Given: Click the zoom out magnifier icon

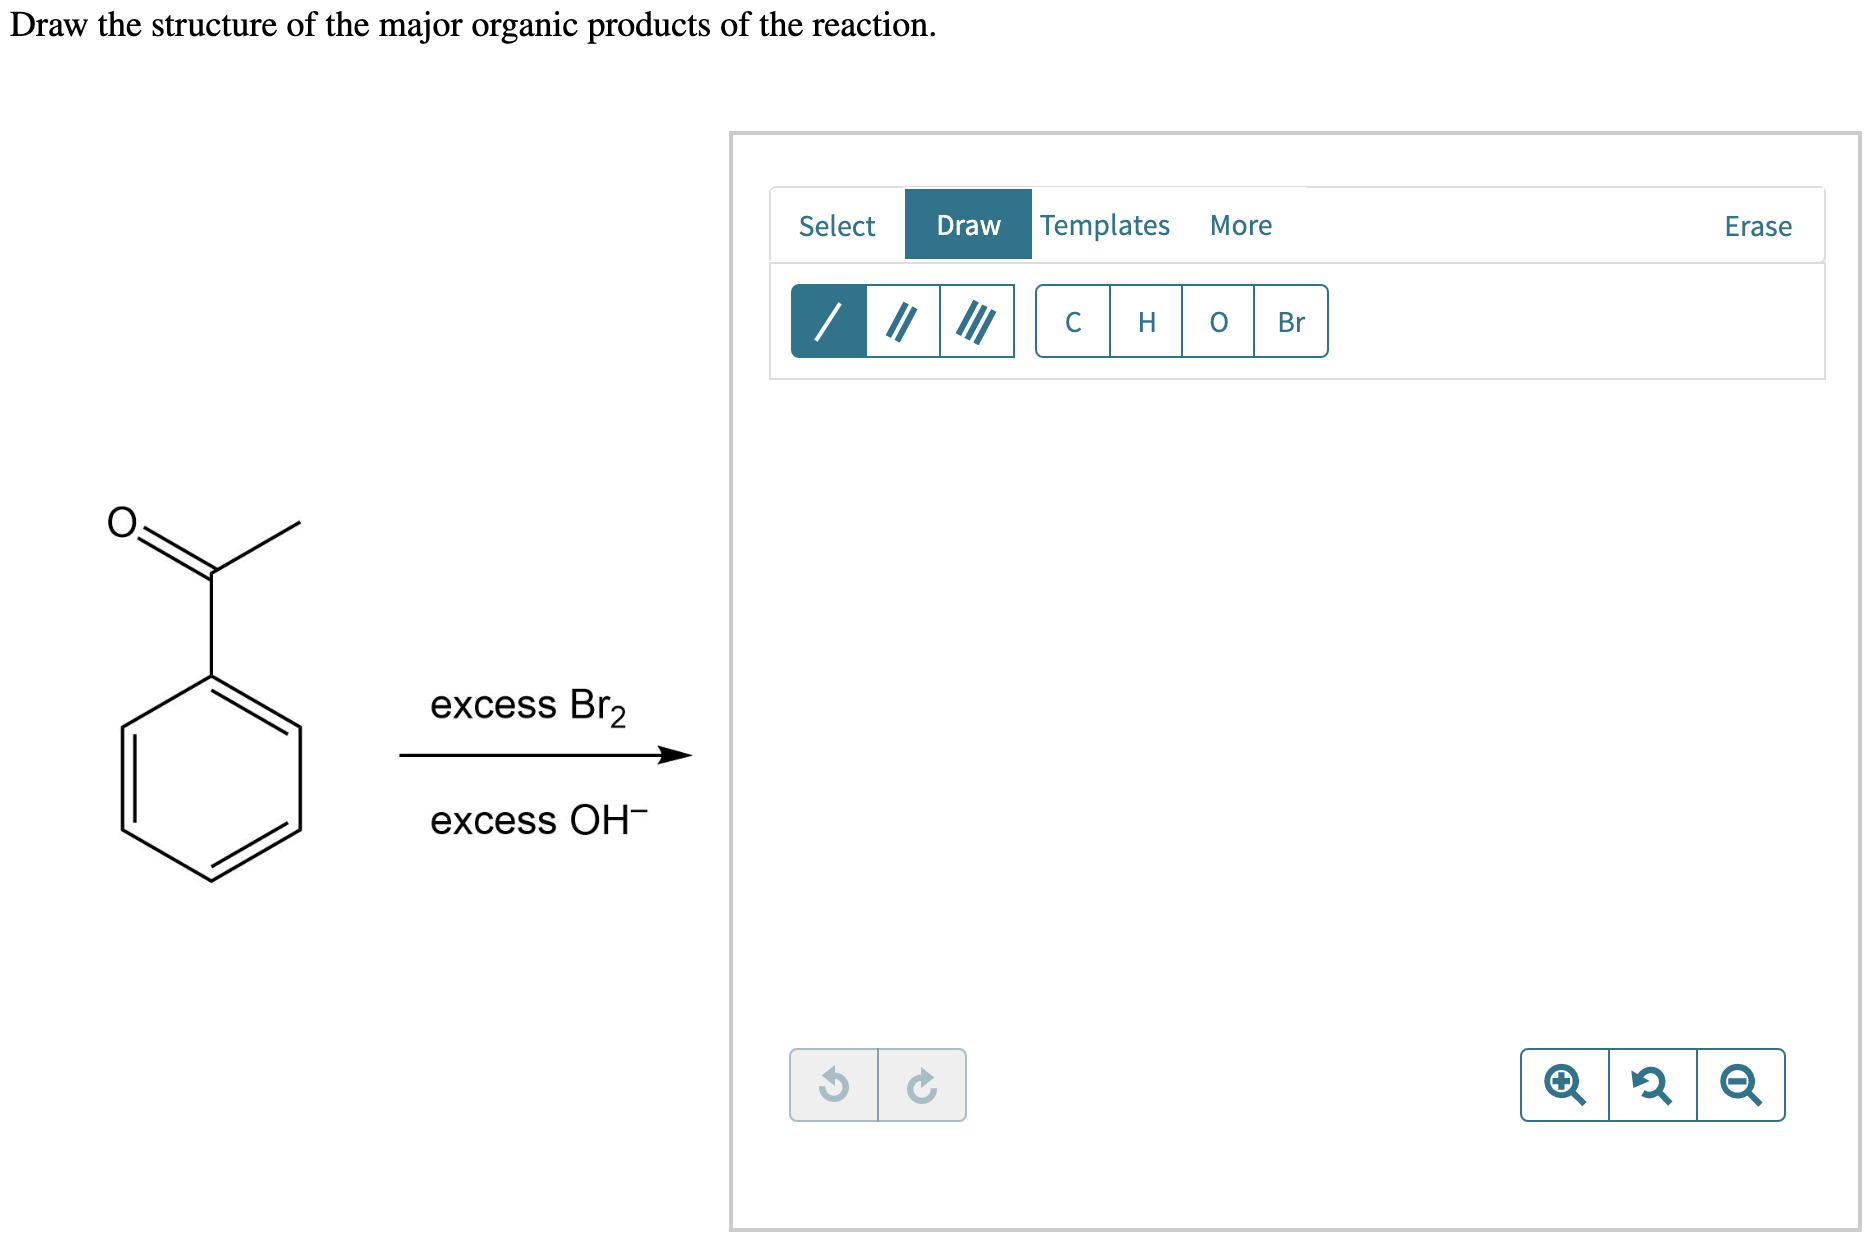Looking at the screenshot, I should [x=1739, y=1085].
